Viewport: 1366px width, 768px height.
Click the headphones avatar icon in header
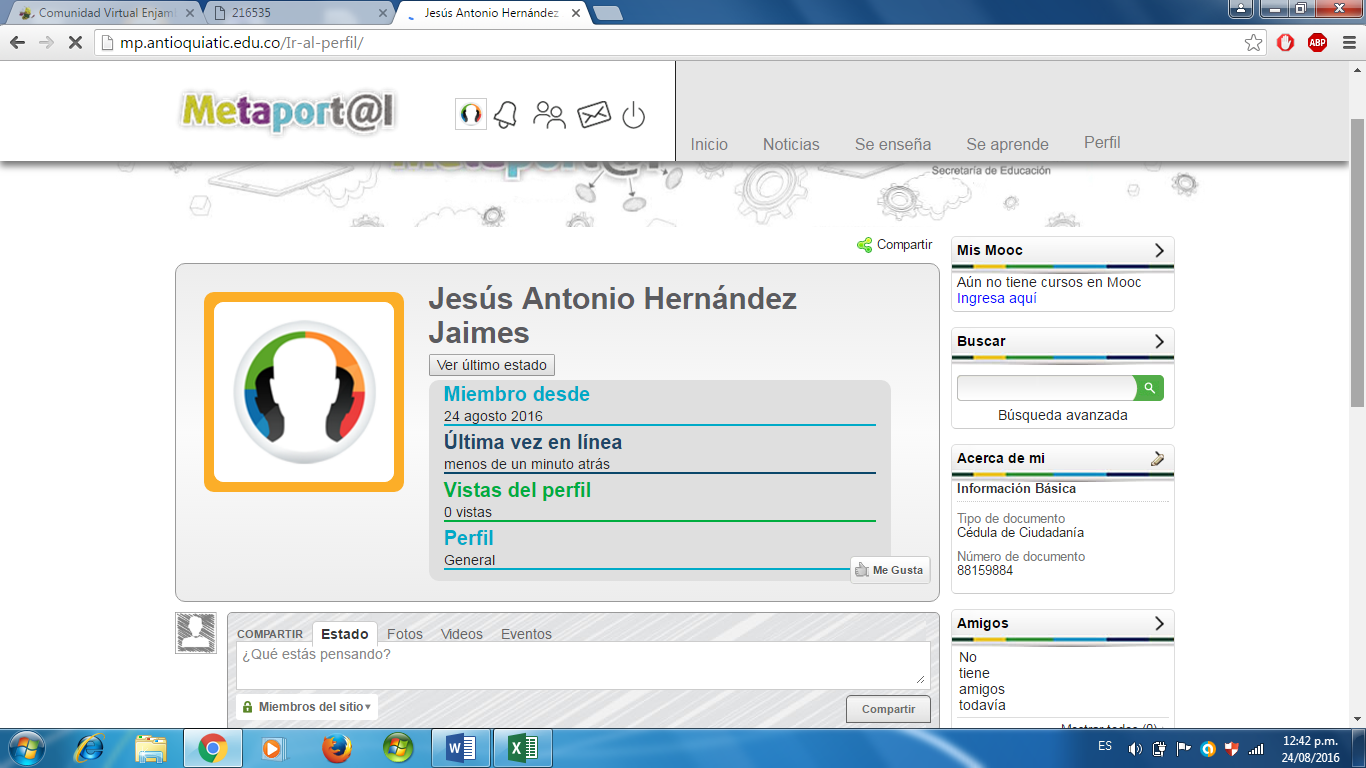point(470,114)
